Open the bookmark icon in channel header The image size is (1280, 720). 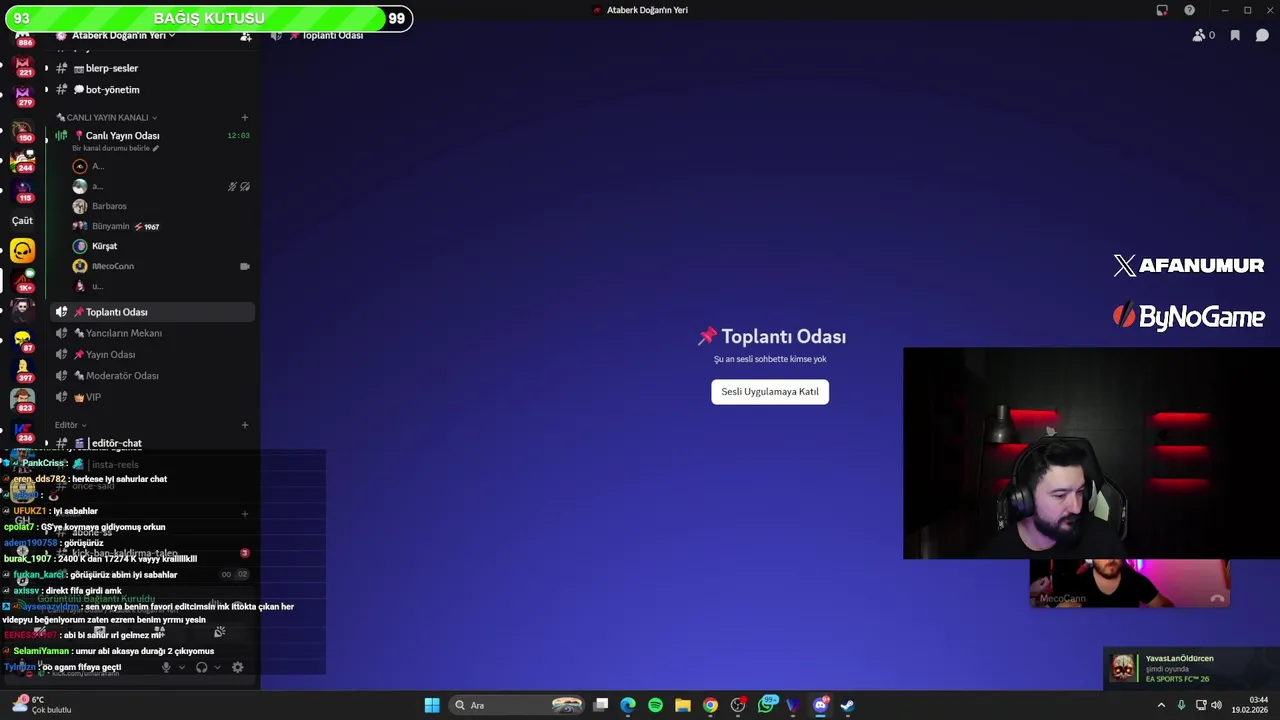click(x=1235, y=35)
